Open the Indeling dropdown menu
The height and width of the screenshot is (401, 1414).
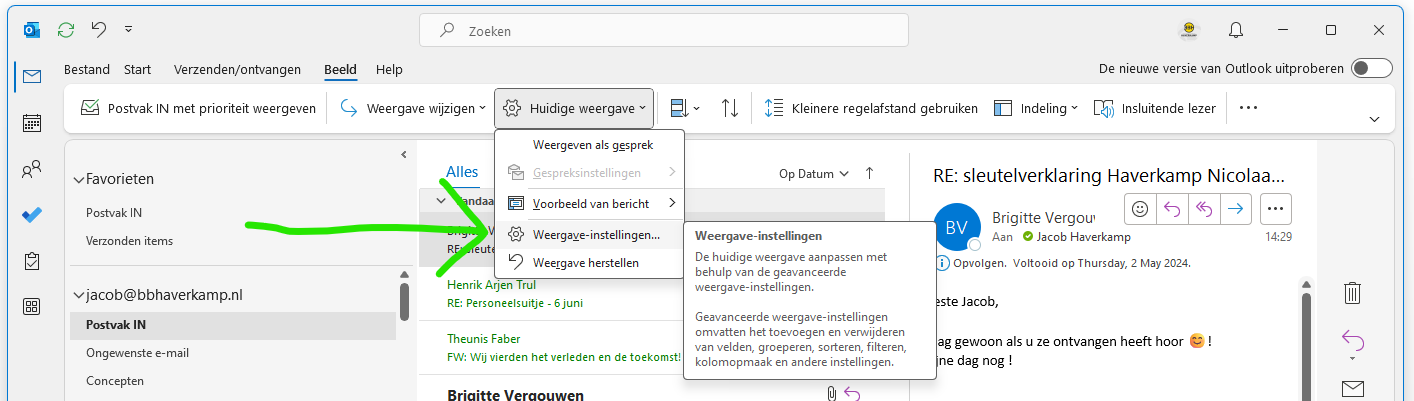(1036, 108)
